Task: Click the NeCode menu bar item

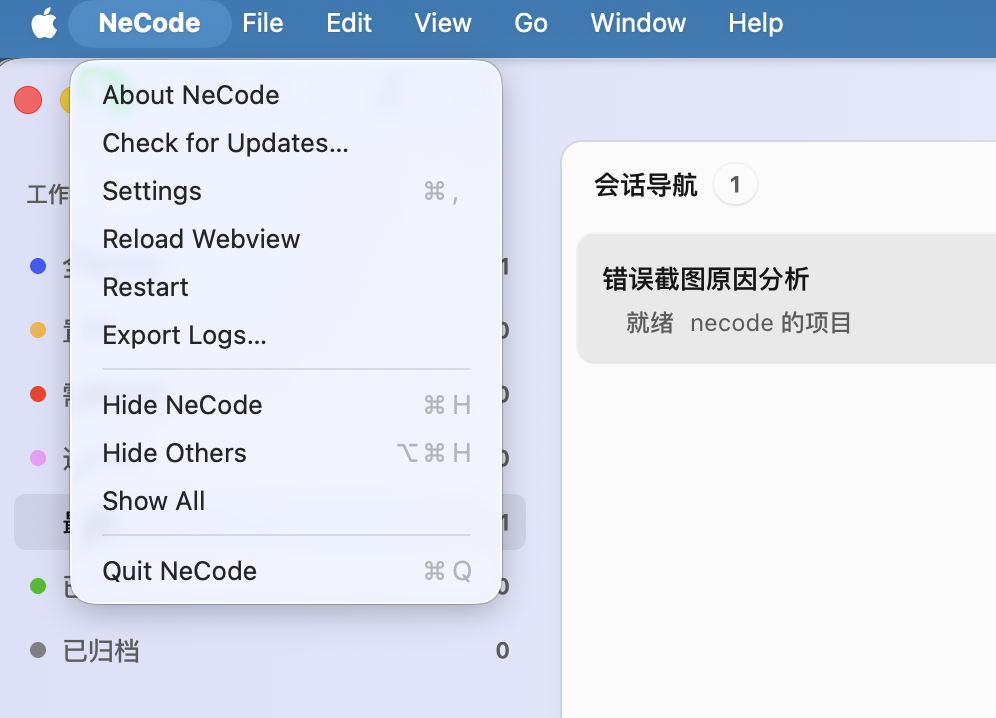Action: [x=150, y=24]
